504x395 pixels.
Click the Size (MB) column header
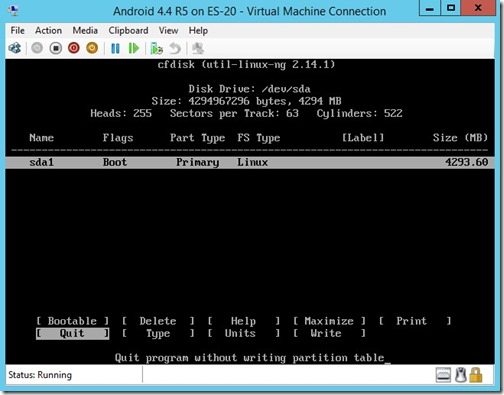(x=460, y=138)
